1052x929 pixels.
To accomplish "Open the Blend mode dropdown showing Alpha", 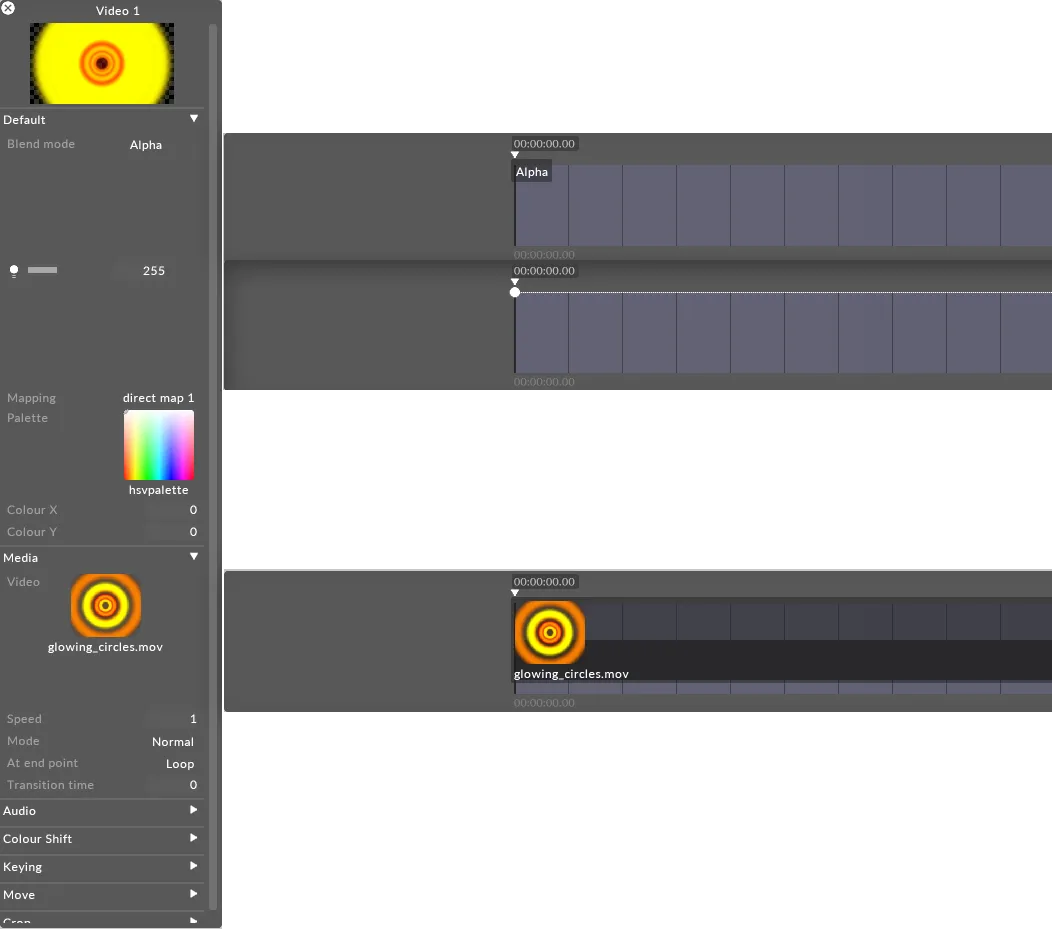I will click(146, 144).
